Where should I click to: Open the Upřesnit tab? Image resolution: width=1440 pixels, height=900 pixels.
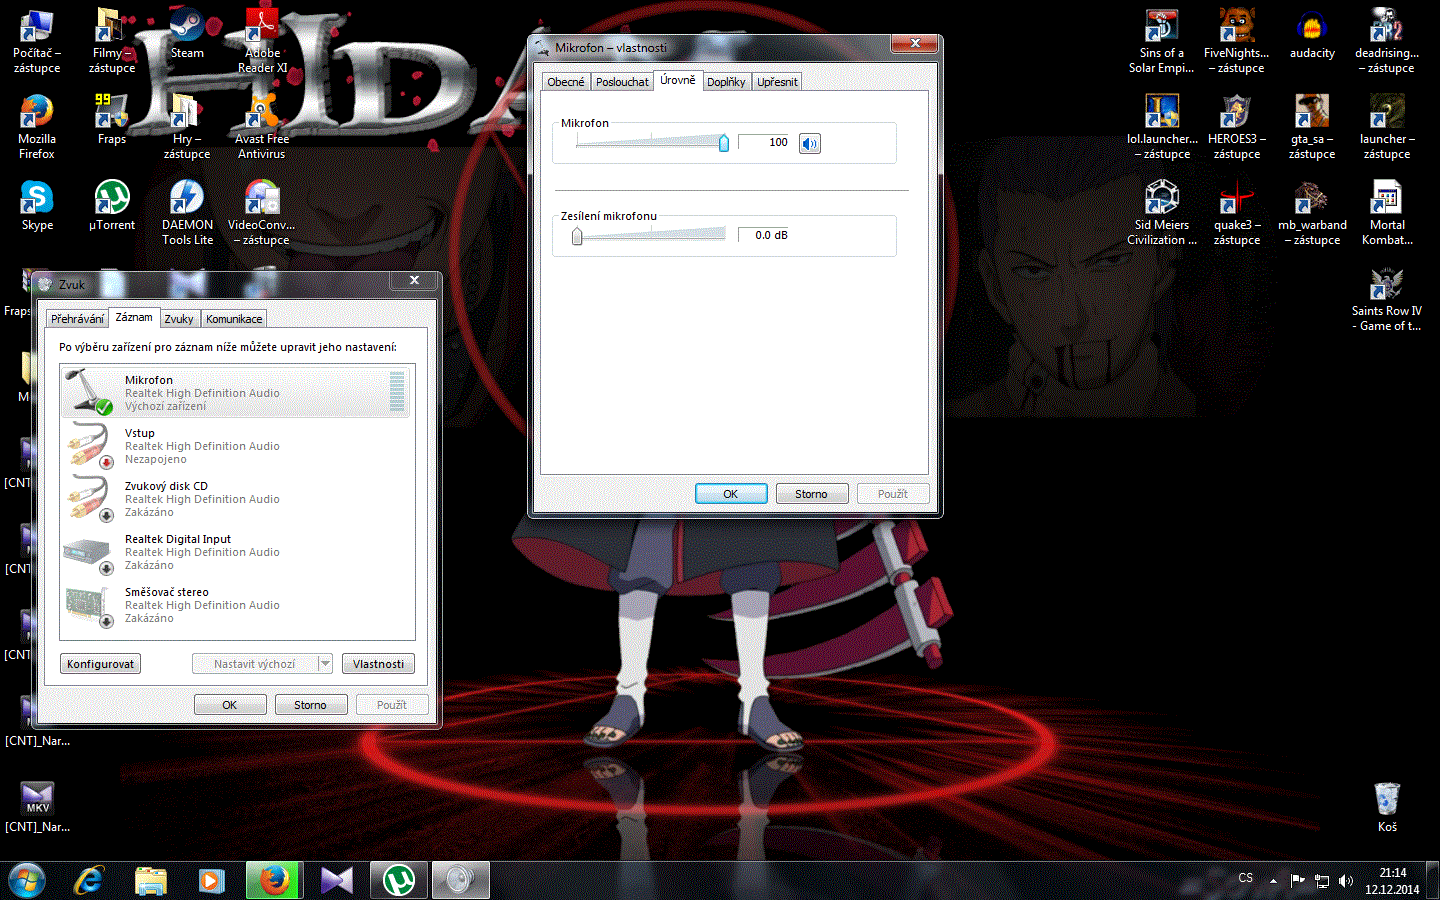tap(777, 82)
